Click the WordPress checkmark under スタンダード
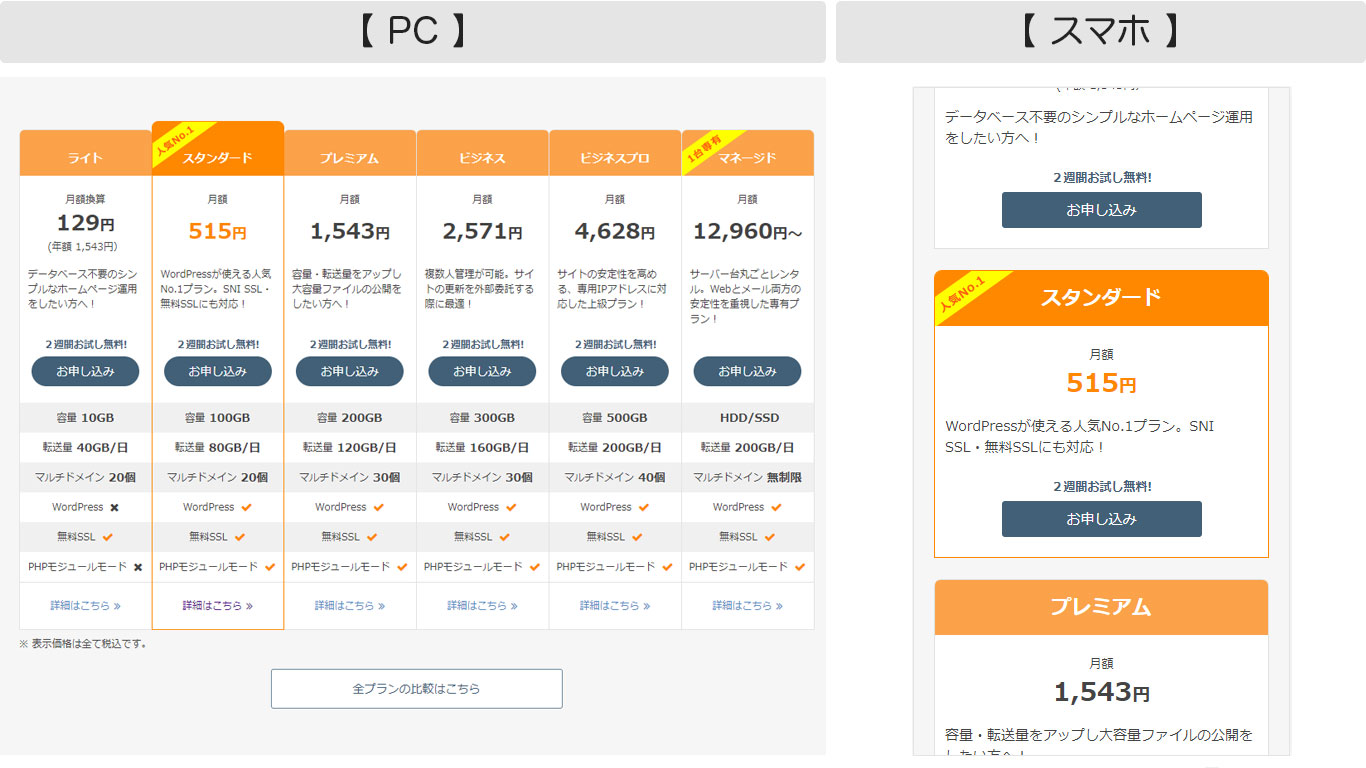 [x=245, y=507]
